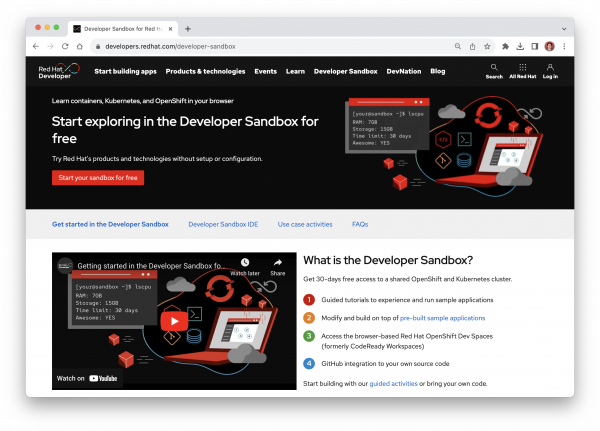Viewport: 600px width, 431px height.
Task: Expand the Start building apps menu
Action: click(x=125, y=72)
